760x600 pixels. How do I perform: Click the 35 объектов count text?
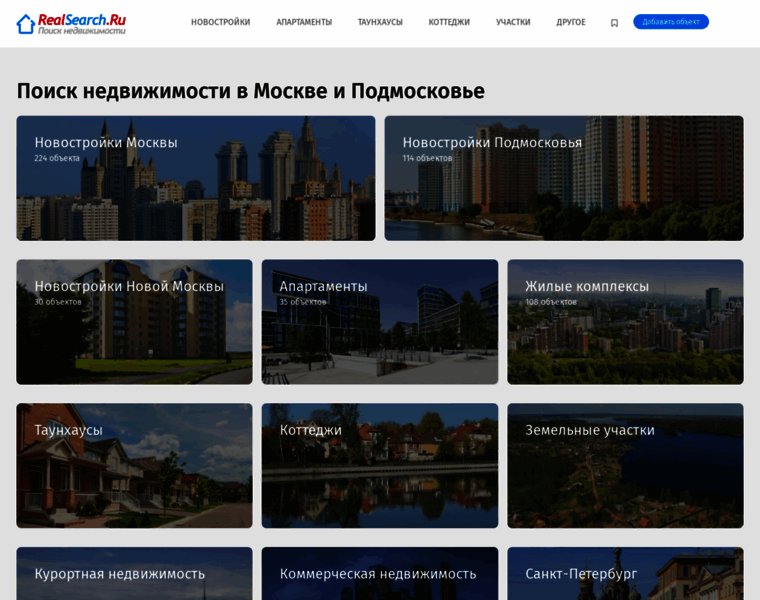(303, 302)
